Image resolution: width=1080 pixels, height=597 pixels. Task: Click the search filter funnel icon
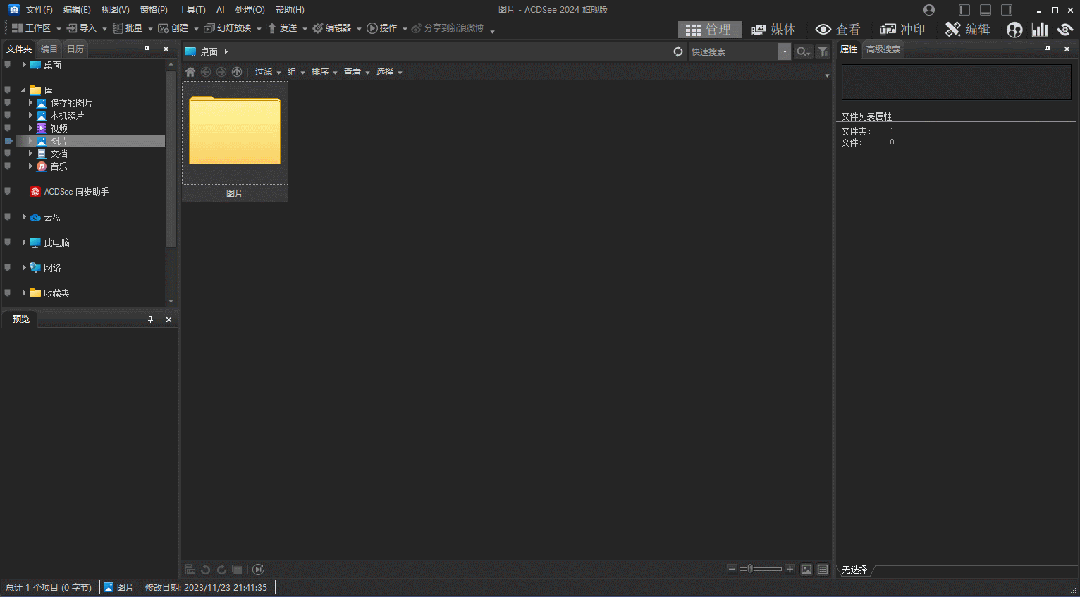[x=822, y=52]
